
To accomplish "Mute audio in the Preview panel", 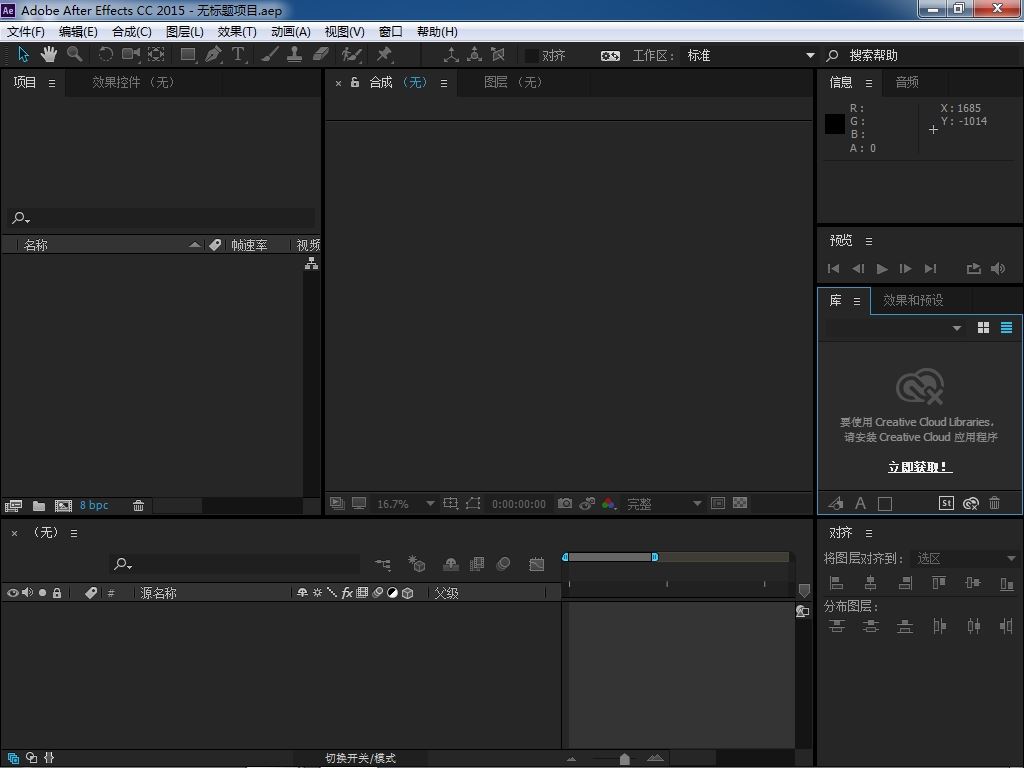I will [x=998, y=268].
